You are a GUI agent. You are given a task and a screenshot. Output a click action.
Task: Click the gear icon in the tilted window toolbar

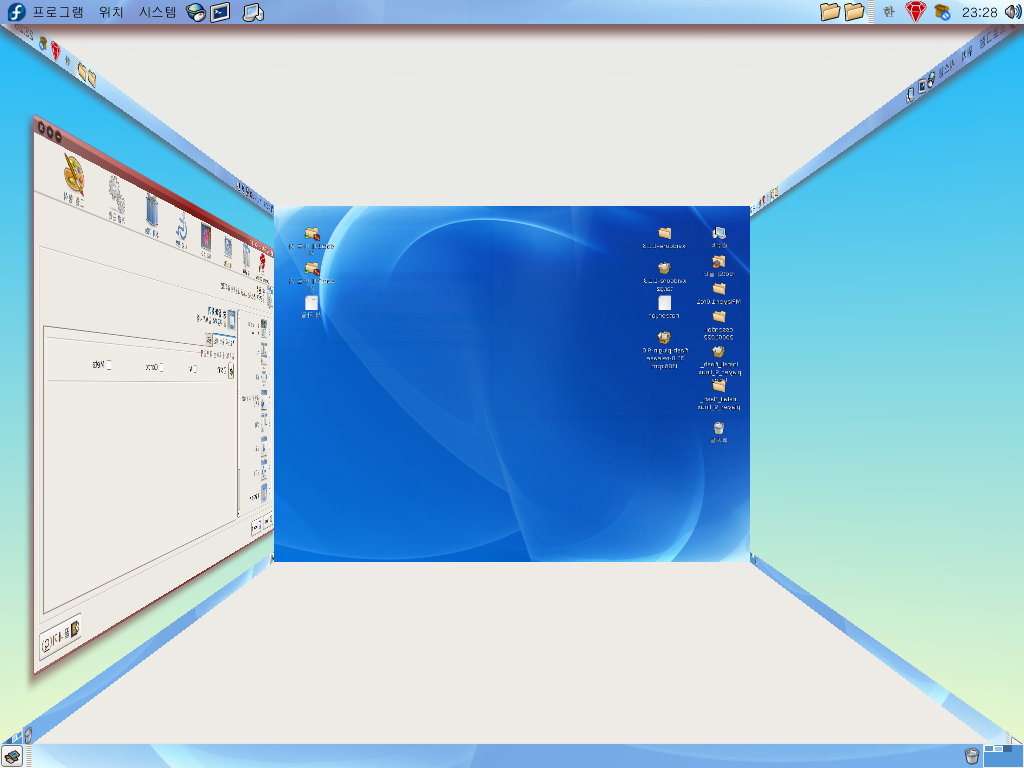tap(116, 194)
